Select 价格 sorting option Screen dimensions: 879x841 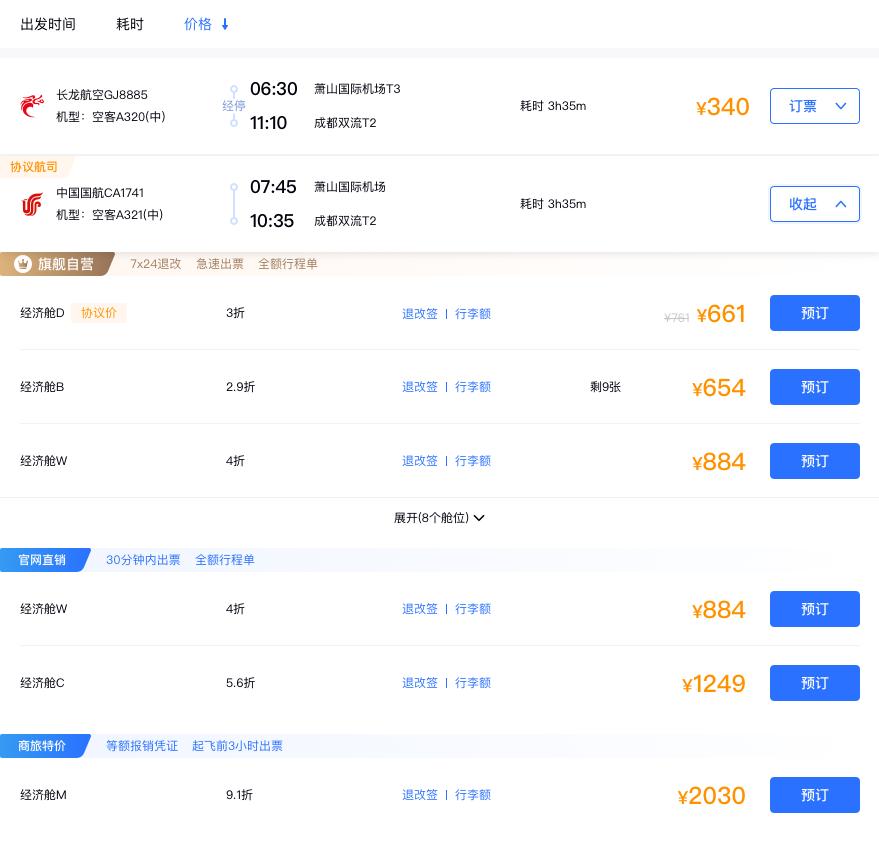tap(198, 24)
